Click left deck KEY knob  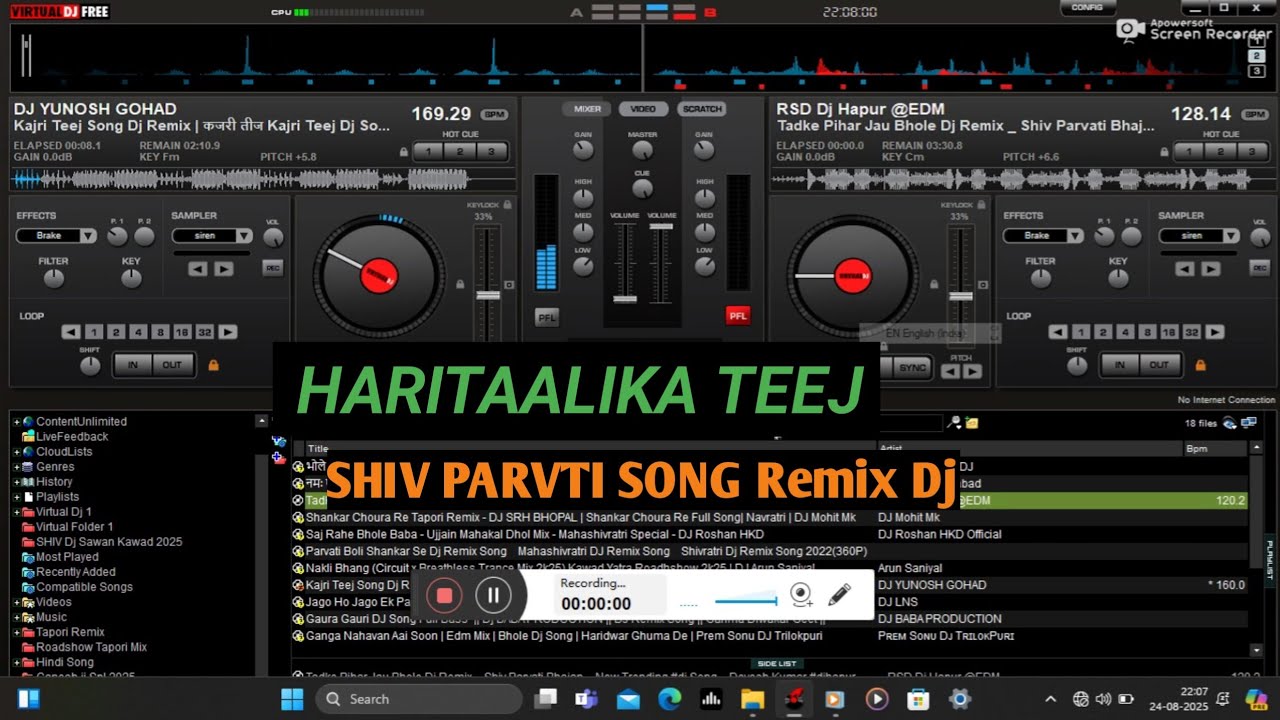pos(131,279)
